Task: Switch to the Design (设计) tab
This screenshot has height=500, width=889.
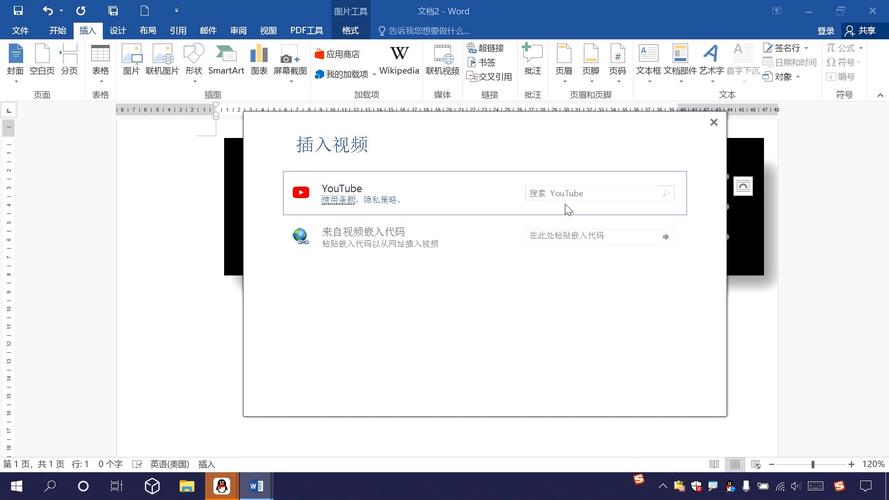Action: point(117,31)
